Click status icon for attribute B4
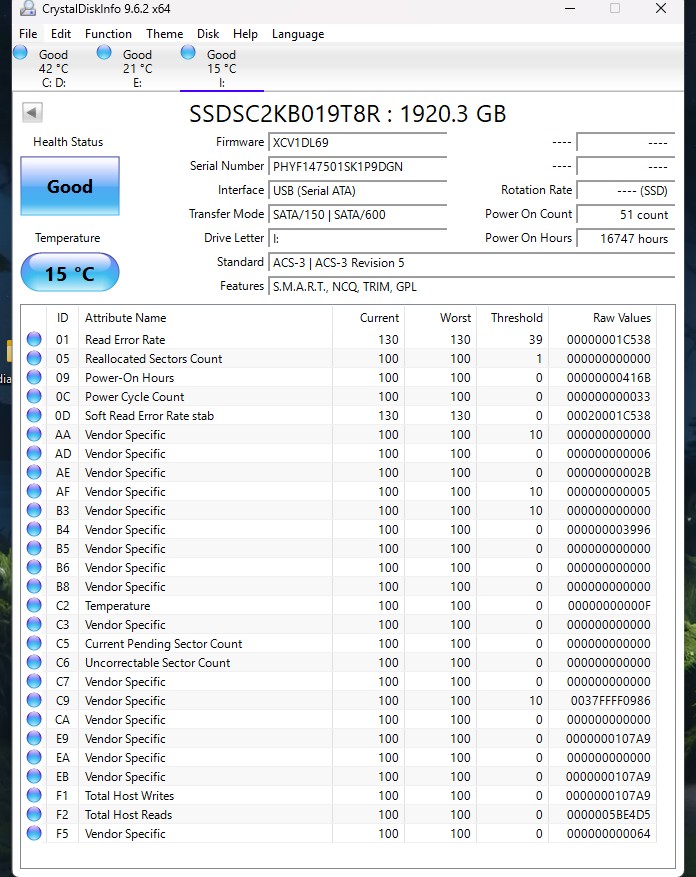 [34, 529]
